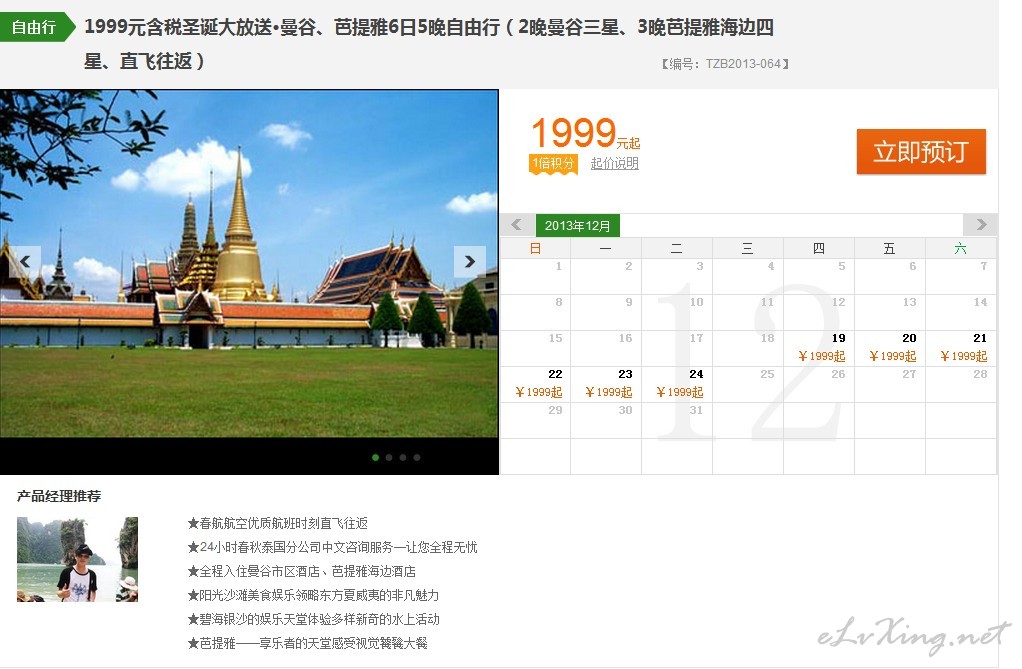Select the third slideshow dot indicator
This screenshot has width=1022, height=669.
pyautogui.click(x=403, y=458)
